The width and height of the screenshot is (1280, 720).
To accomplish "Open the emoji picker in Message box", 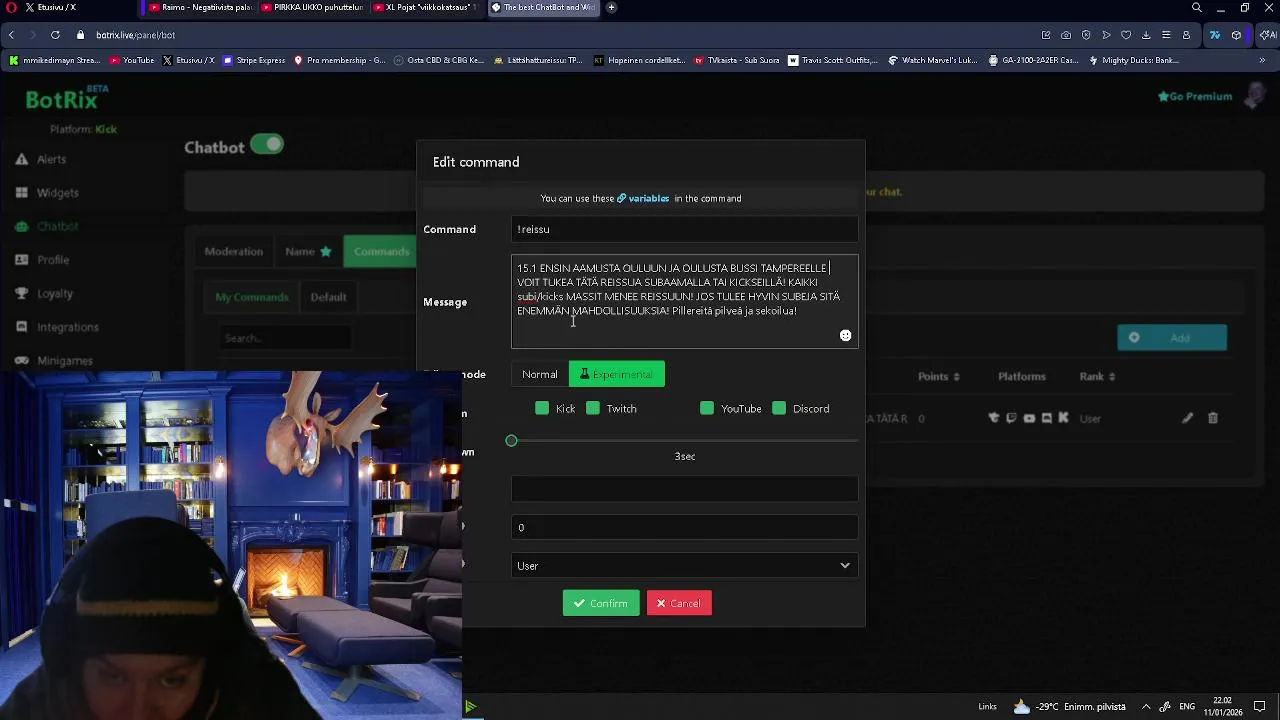I will pyautogui.click(x=845, y=336).
